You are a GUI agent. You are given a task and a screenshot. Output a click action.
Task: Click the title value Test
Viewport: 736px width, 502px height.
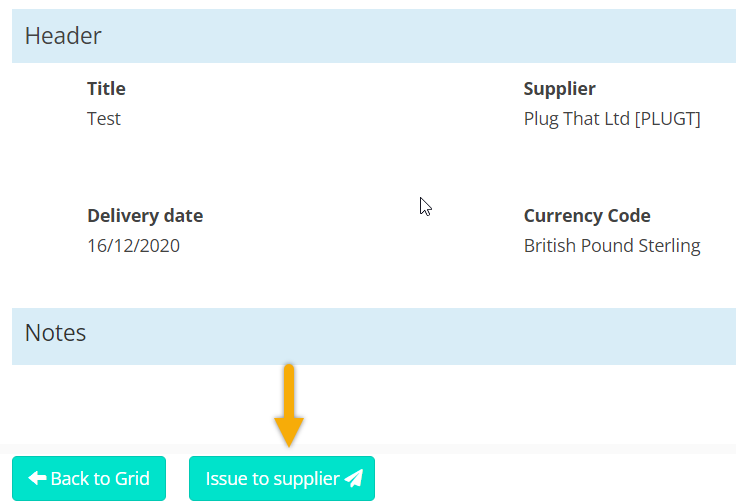click(x=104, y=119)
